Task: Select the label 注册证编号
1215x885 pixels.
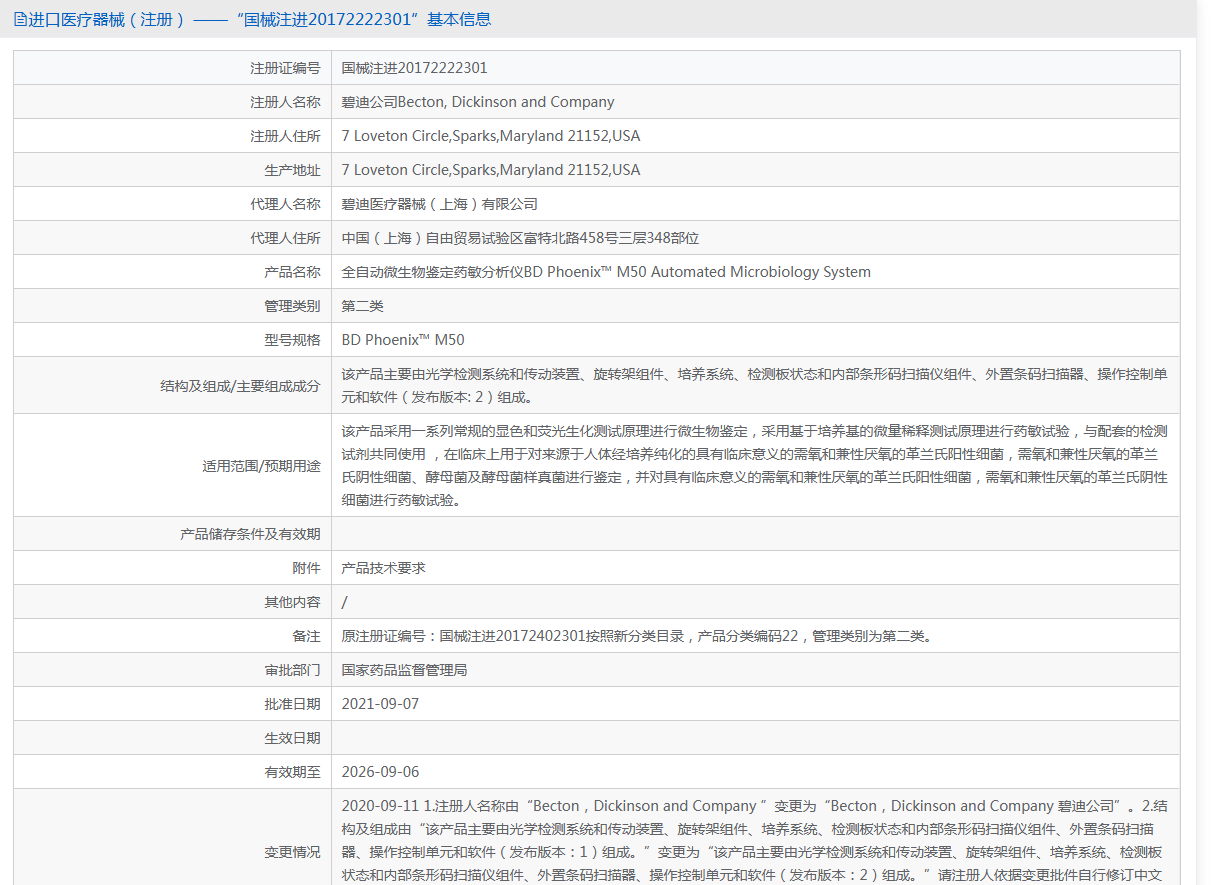Action: pyautogui.click(x=285, y=68)
